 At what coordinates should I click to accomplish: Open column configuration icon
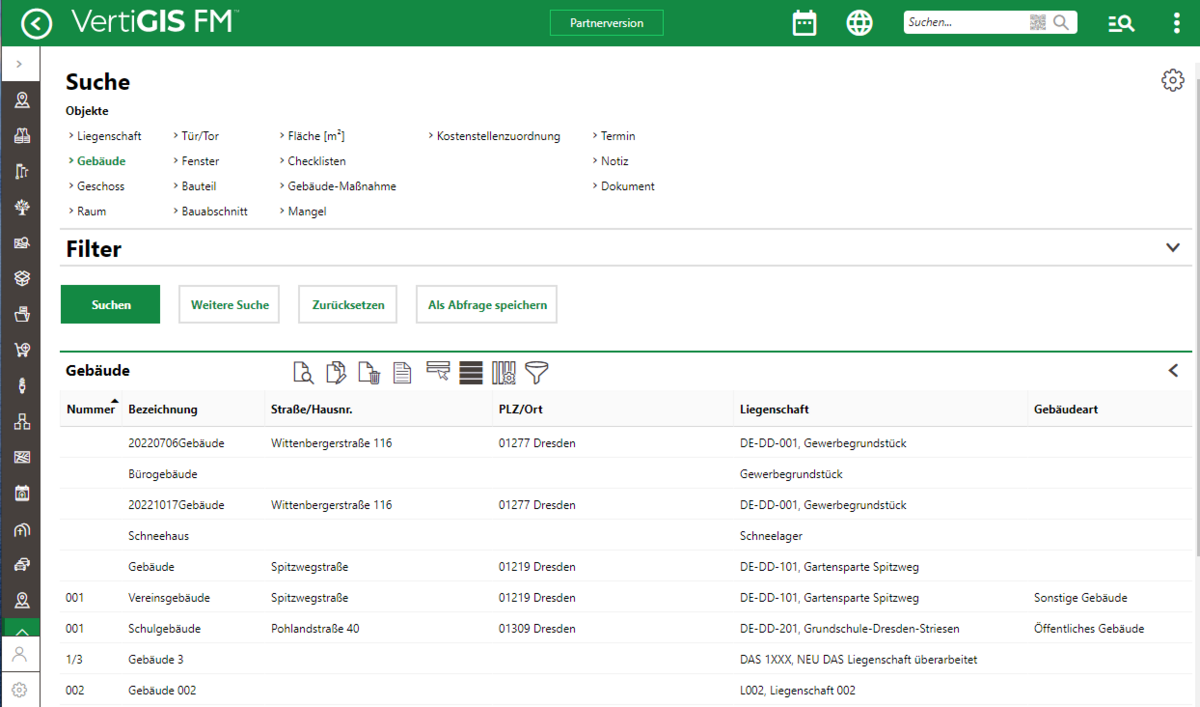coord(504,373)
